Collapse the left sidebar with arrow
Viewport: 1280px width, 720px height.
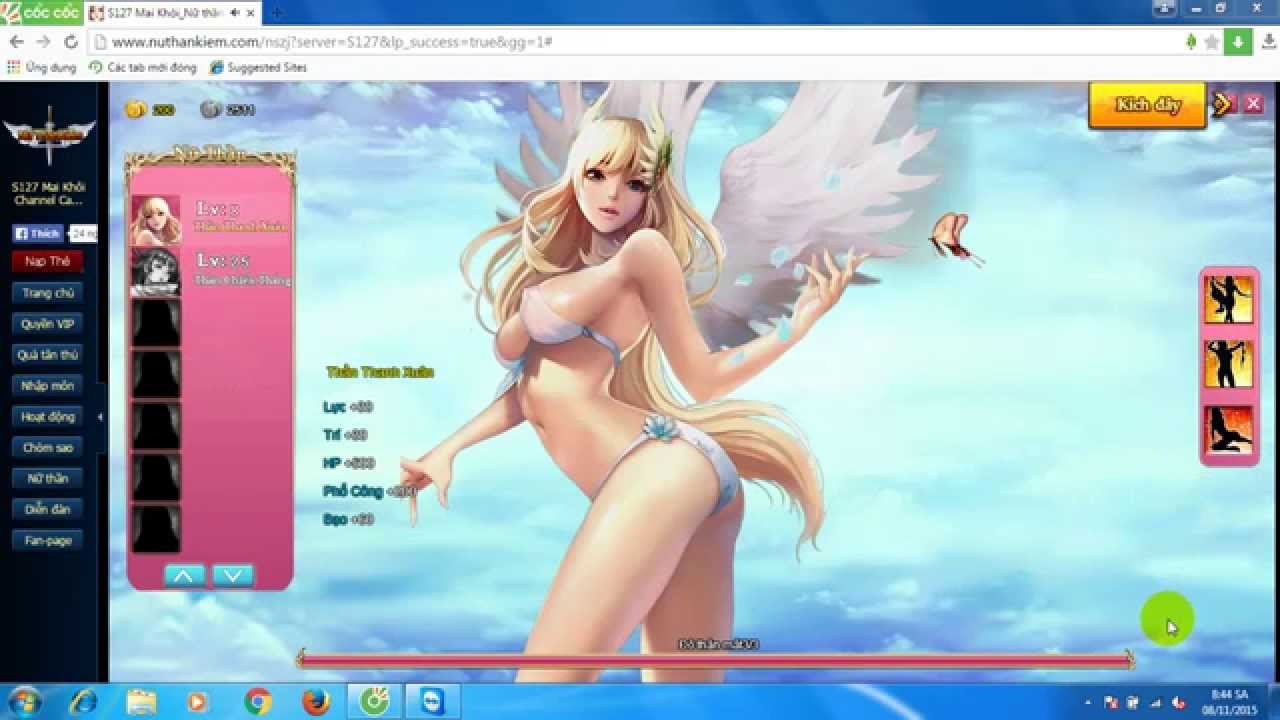tap(100, 416)
